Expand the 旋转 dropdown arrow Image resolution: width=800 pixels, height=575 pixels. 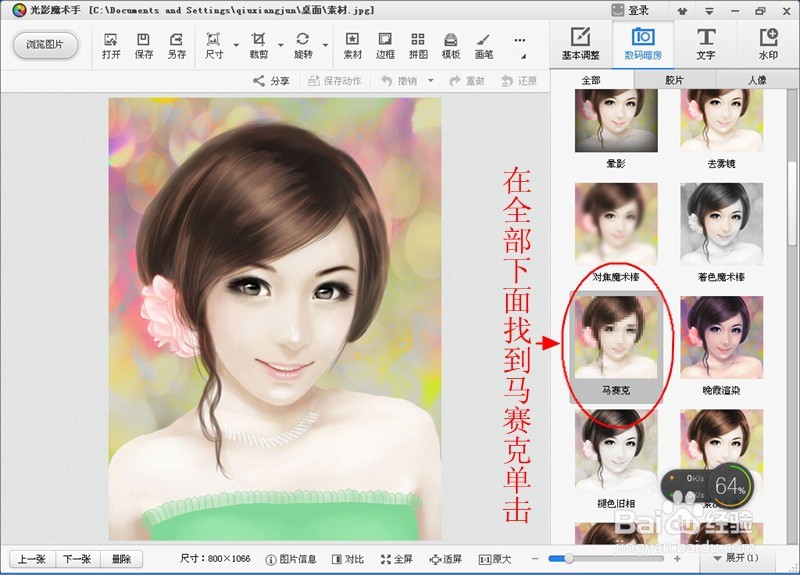(325, 45)
